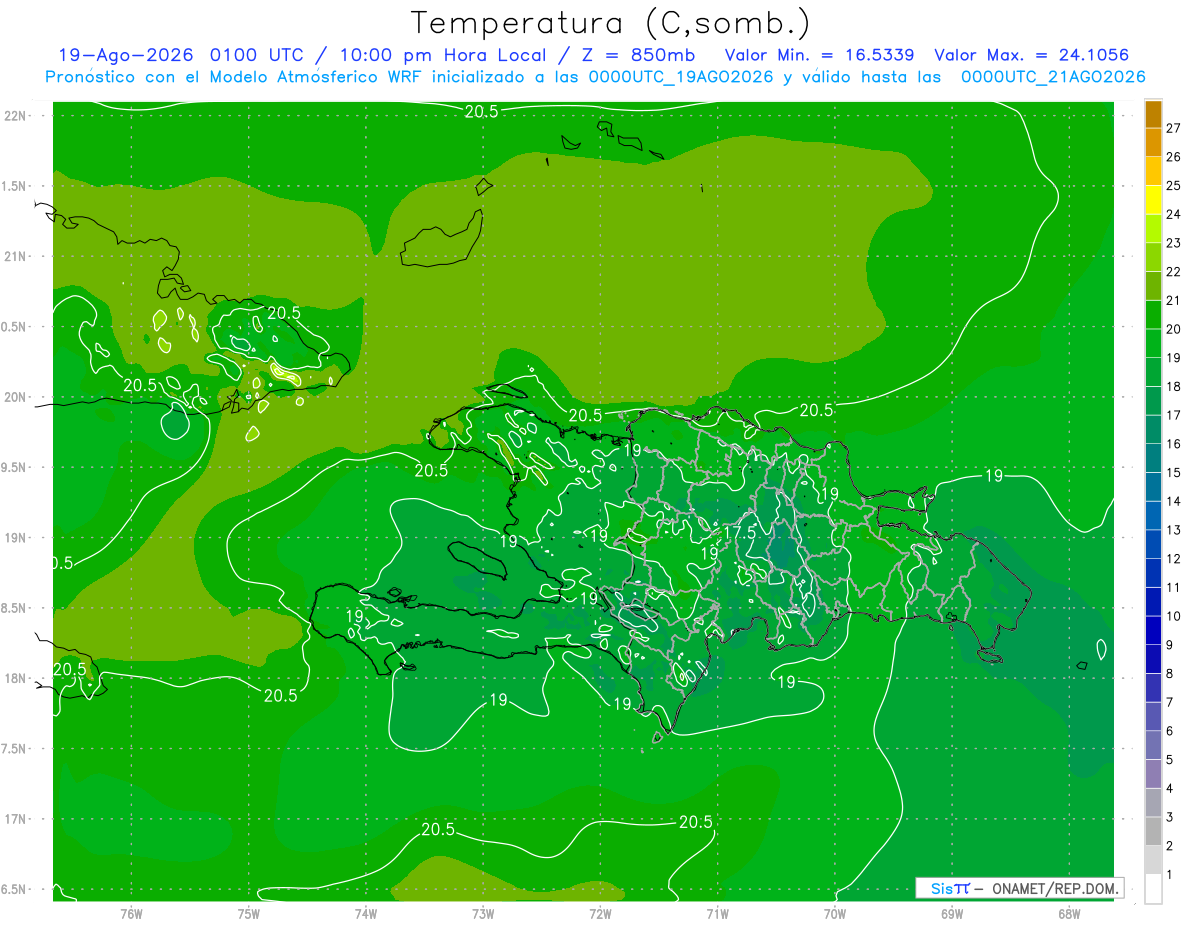Click the "73W" longitude axis label
The width and height of the screenshot is (1200, 927).
(x=483, y=913)
